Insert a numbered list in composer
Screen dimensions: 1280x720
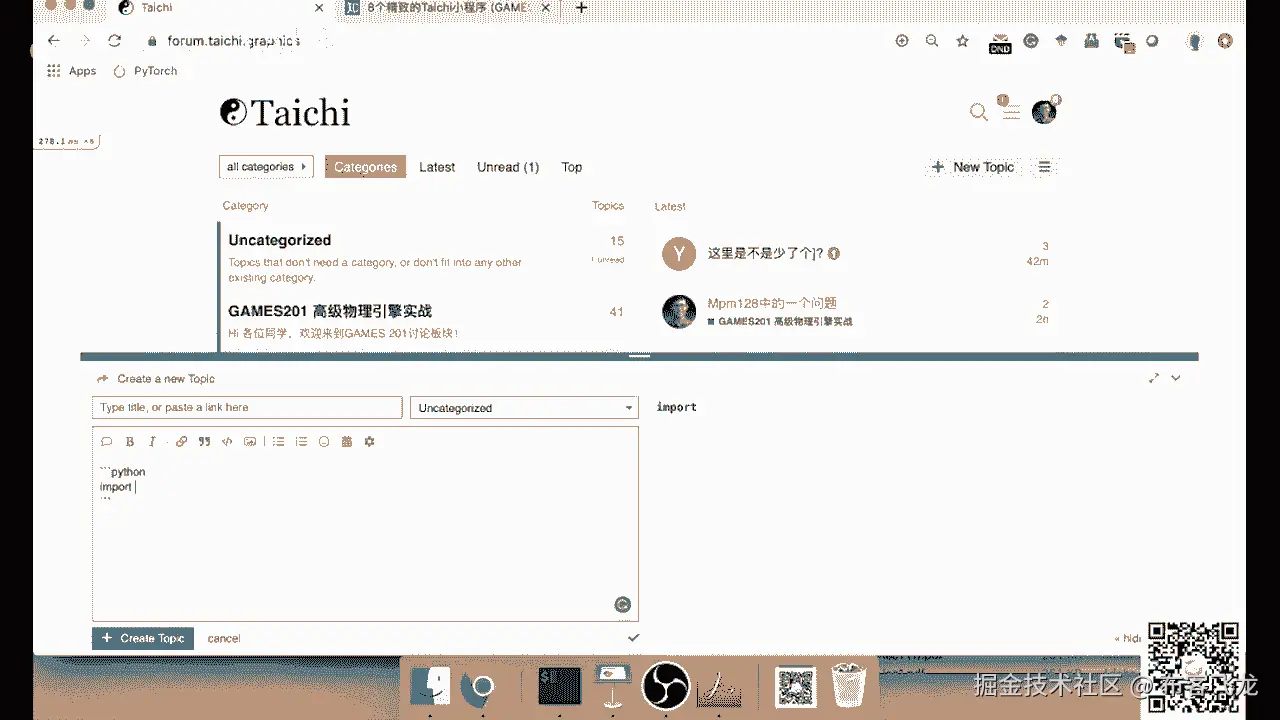tap(301, 441)
